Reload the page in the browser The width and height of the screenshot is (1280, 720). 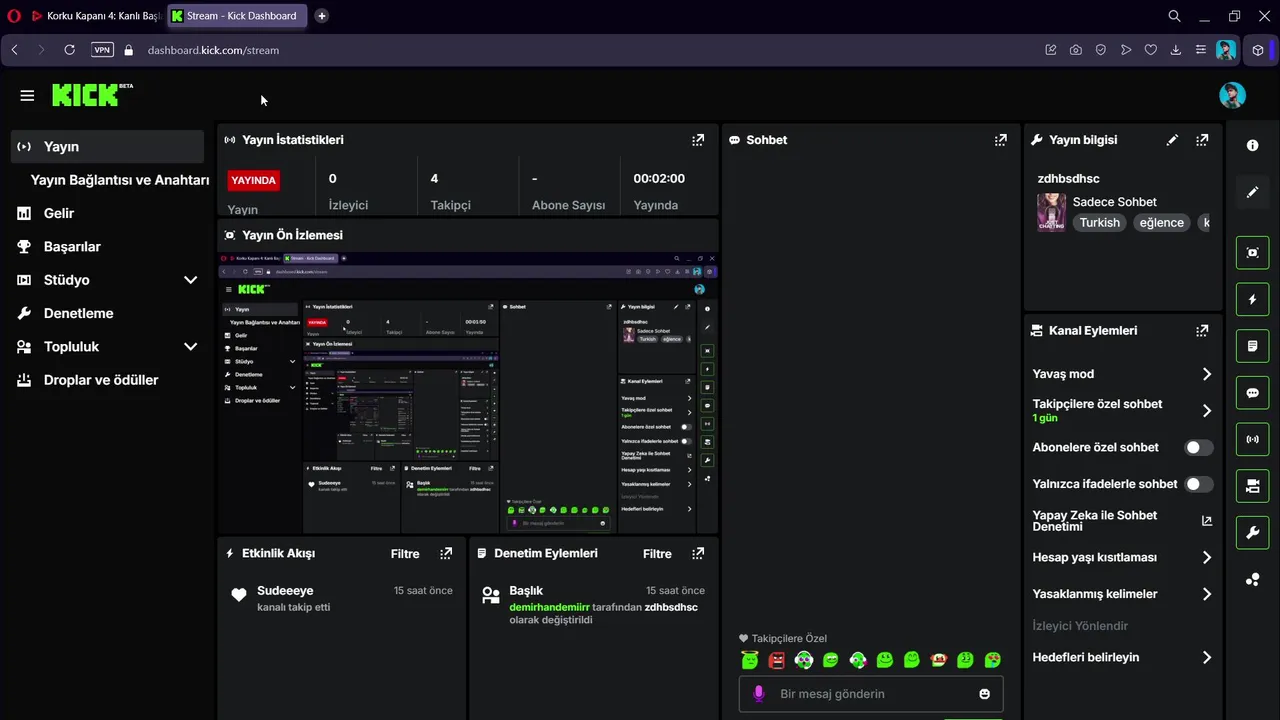click(69, 49)
